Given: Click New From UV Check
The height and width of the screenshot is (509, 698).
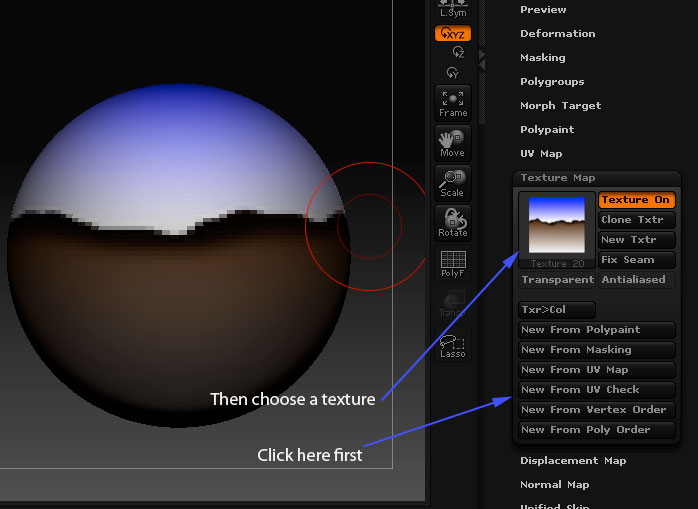Looking at the screenshot, I should (x=597, y=390).
